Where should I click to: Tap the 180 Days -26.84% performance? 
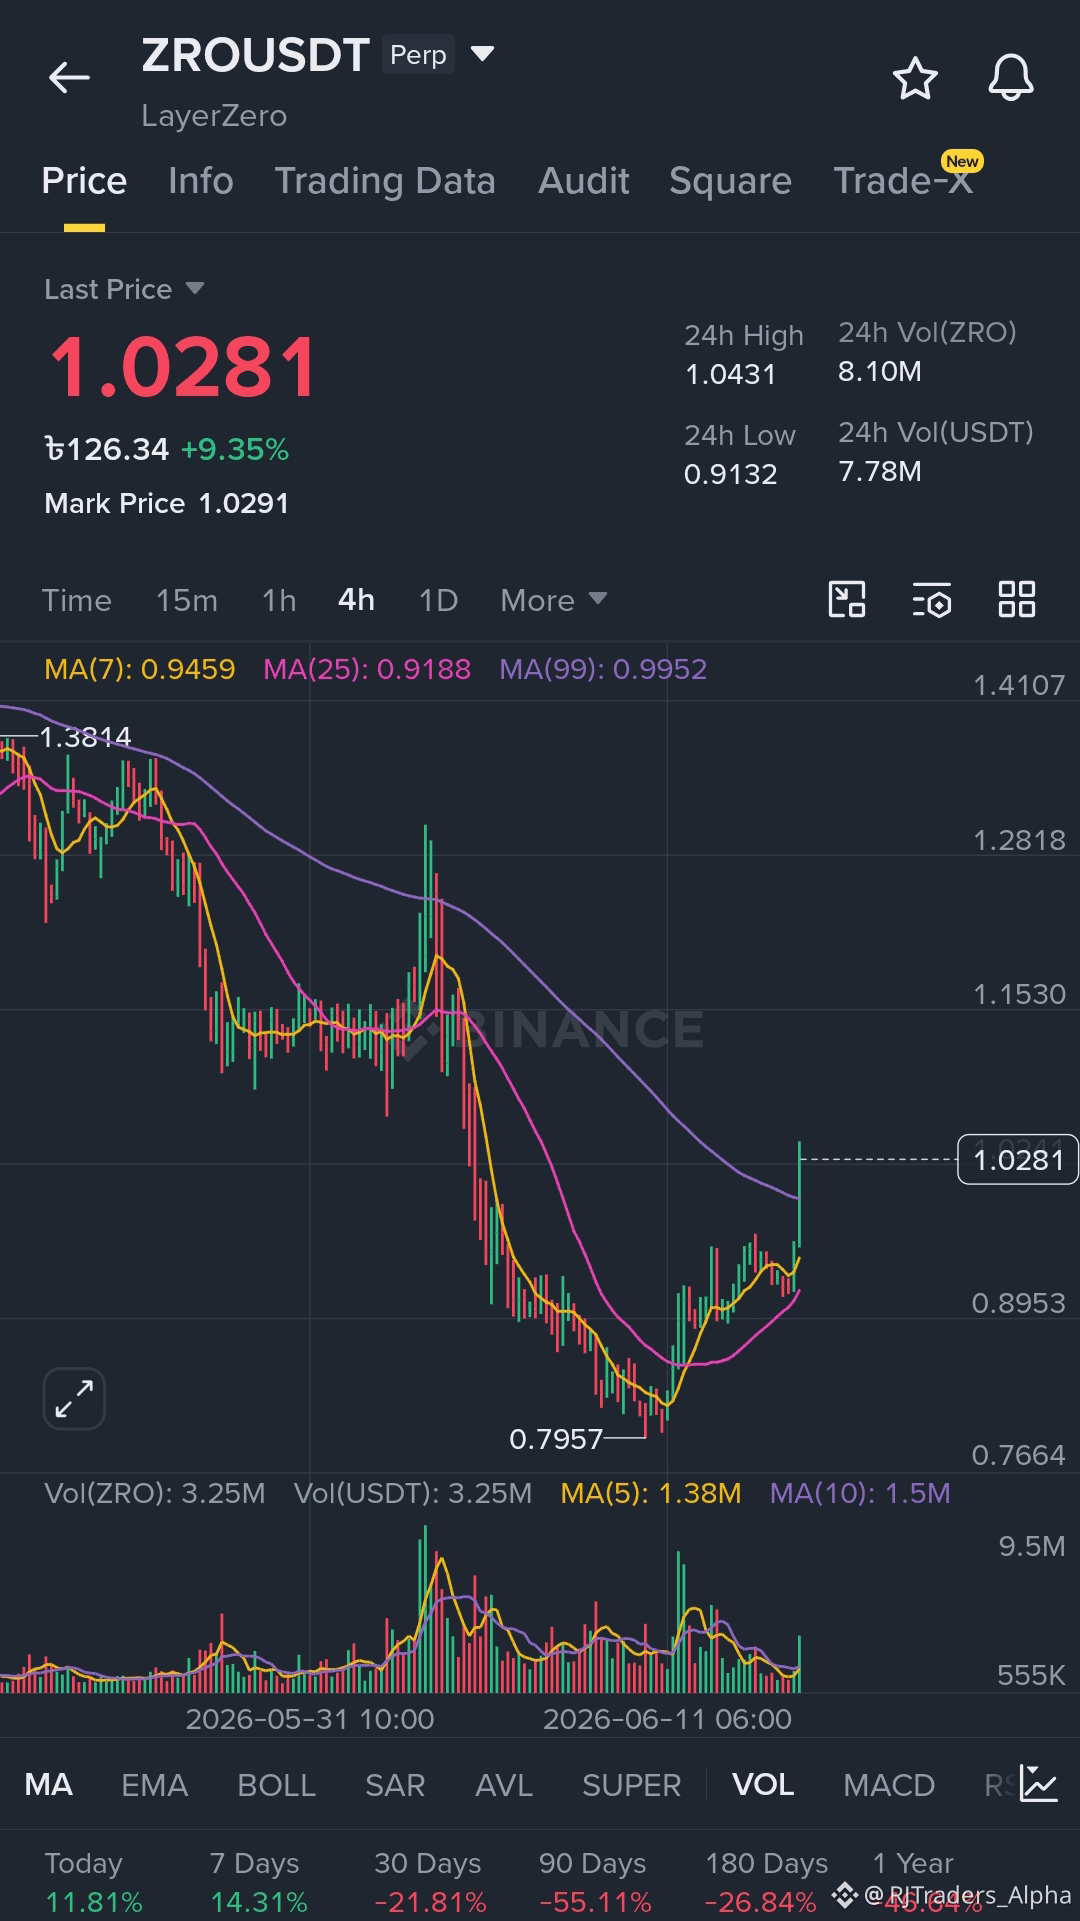(766, 1882)
